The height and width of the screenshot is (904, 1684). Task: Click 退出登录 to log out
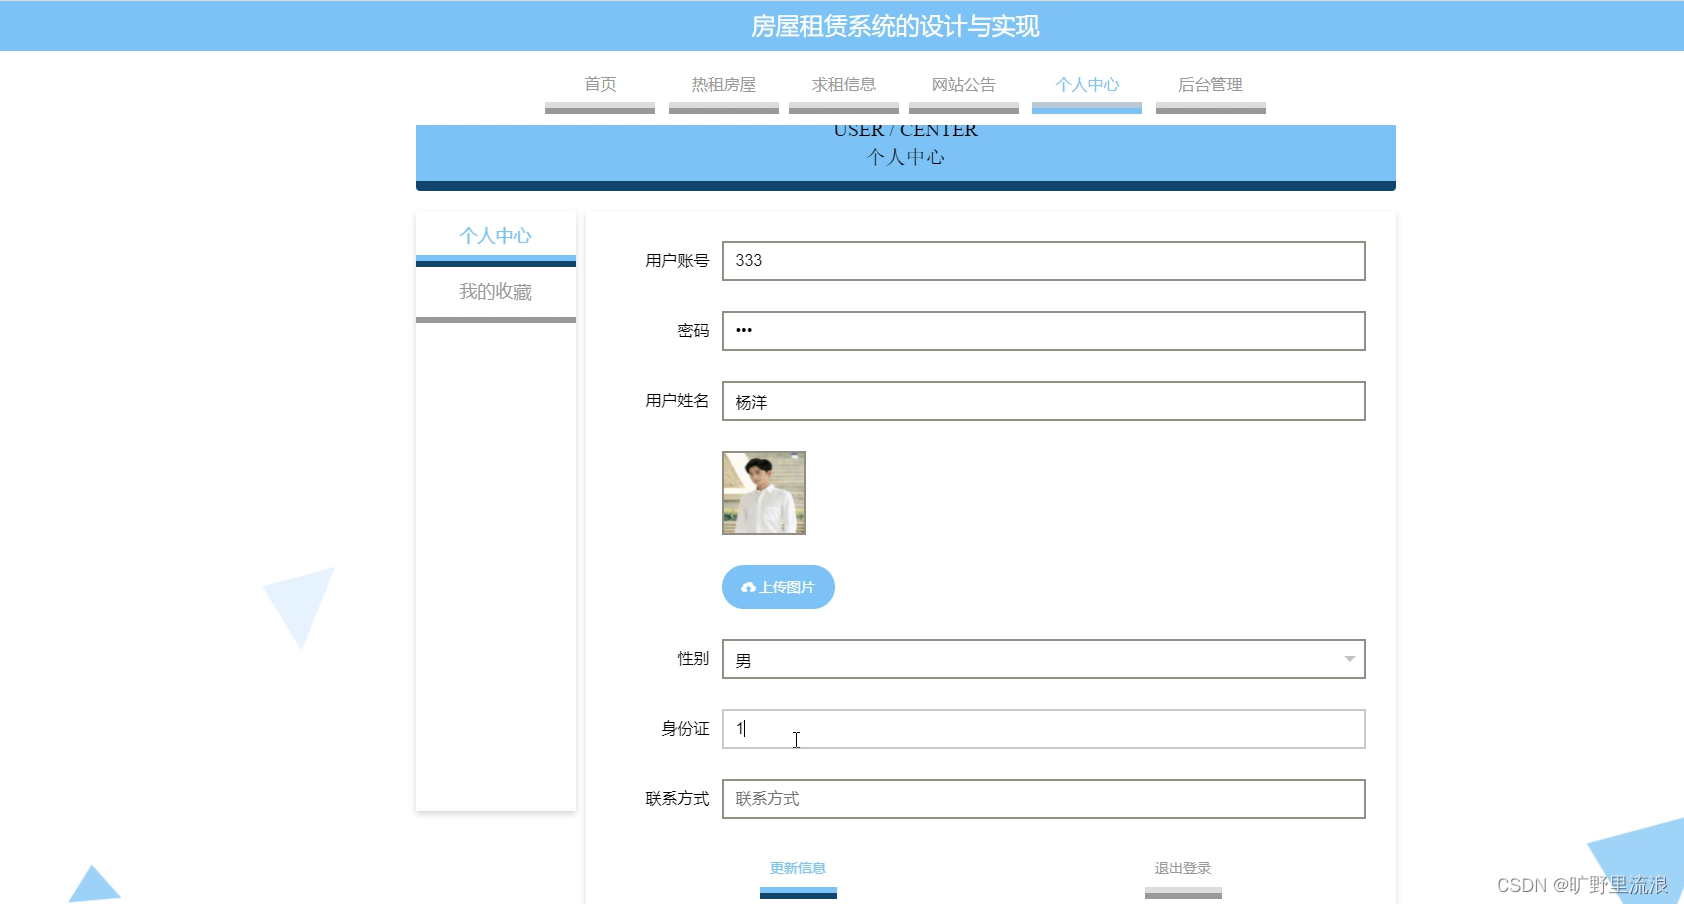pyautogui.click(x=1182, y=868)
